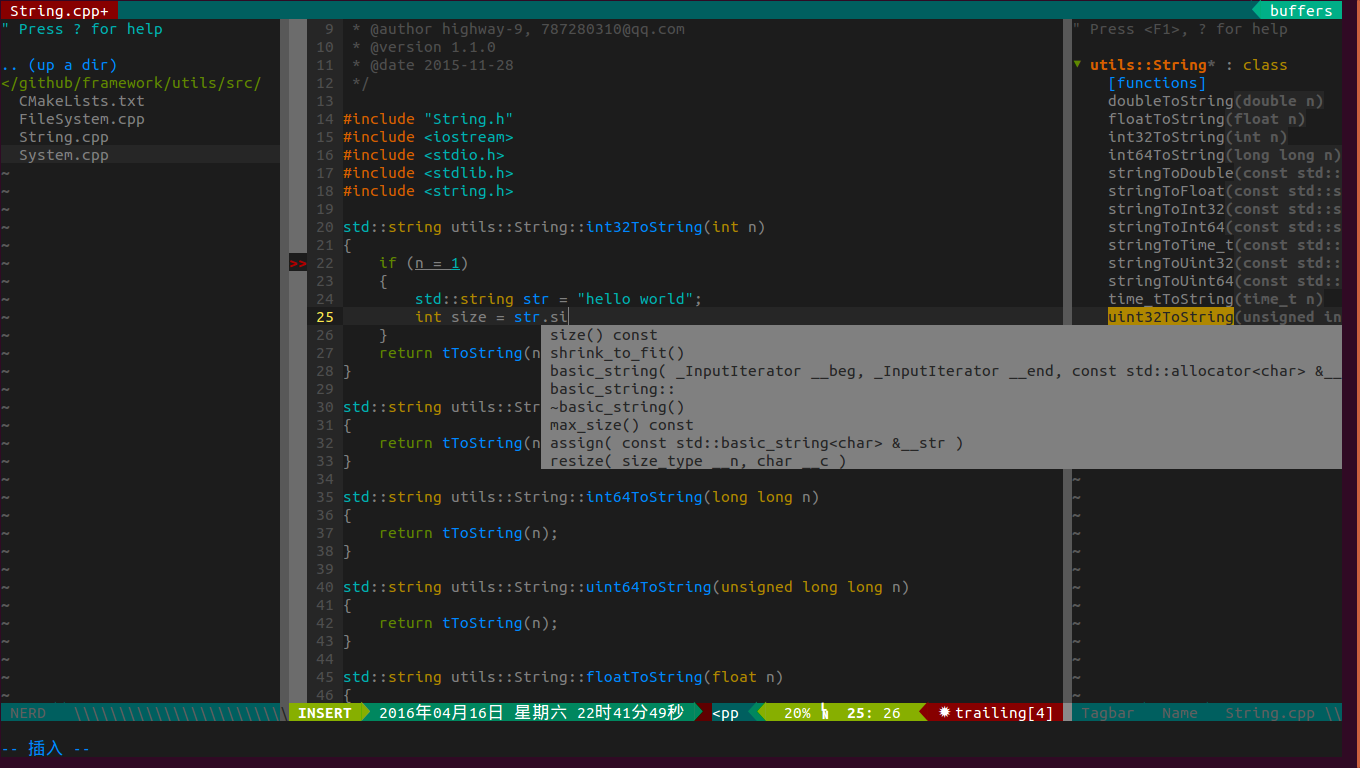The height and width of the screenshot is (768, 1360).
Task: Jump to time_tToString tag in Tagbar
Action: [x=1170, y=299]
